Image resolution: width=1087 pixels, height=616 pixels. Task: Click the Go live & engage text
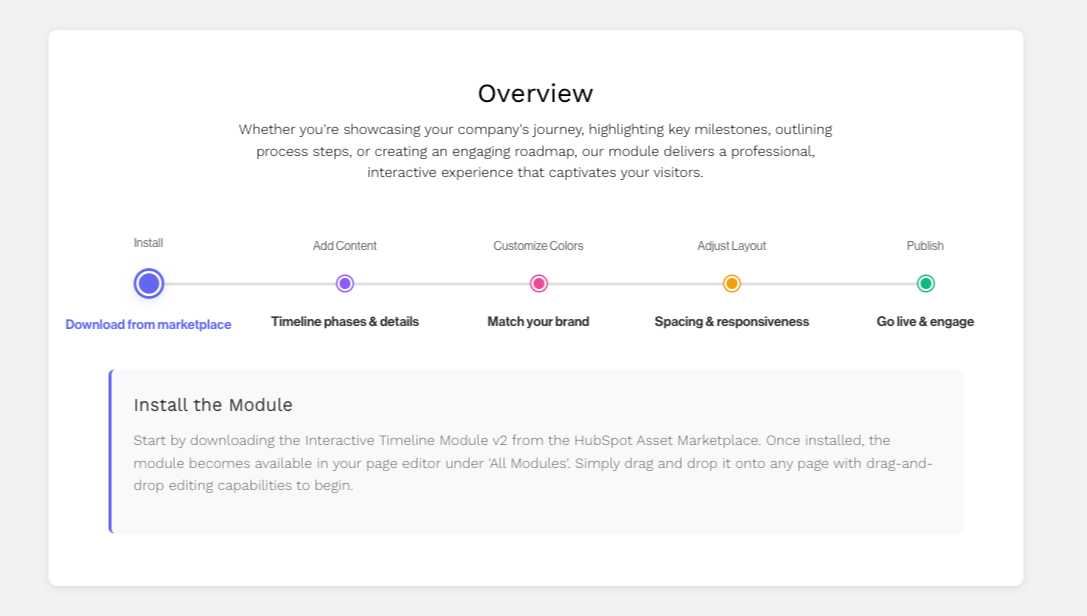(x=925, y=321)
